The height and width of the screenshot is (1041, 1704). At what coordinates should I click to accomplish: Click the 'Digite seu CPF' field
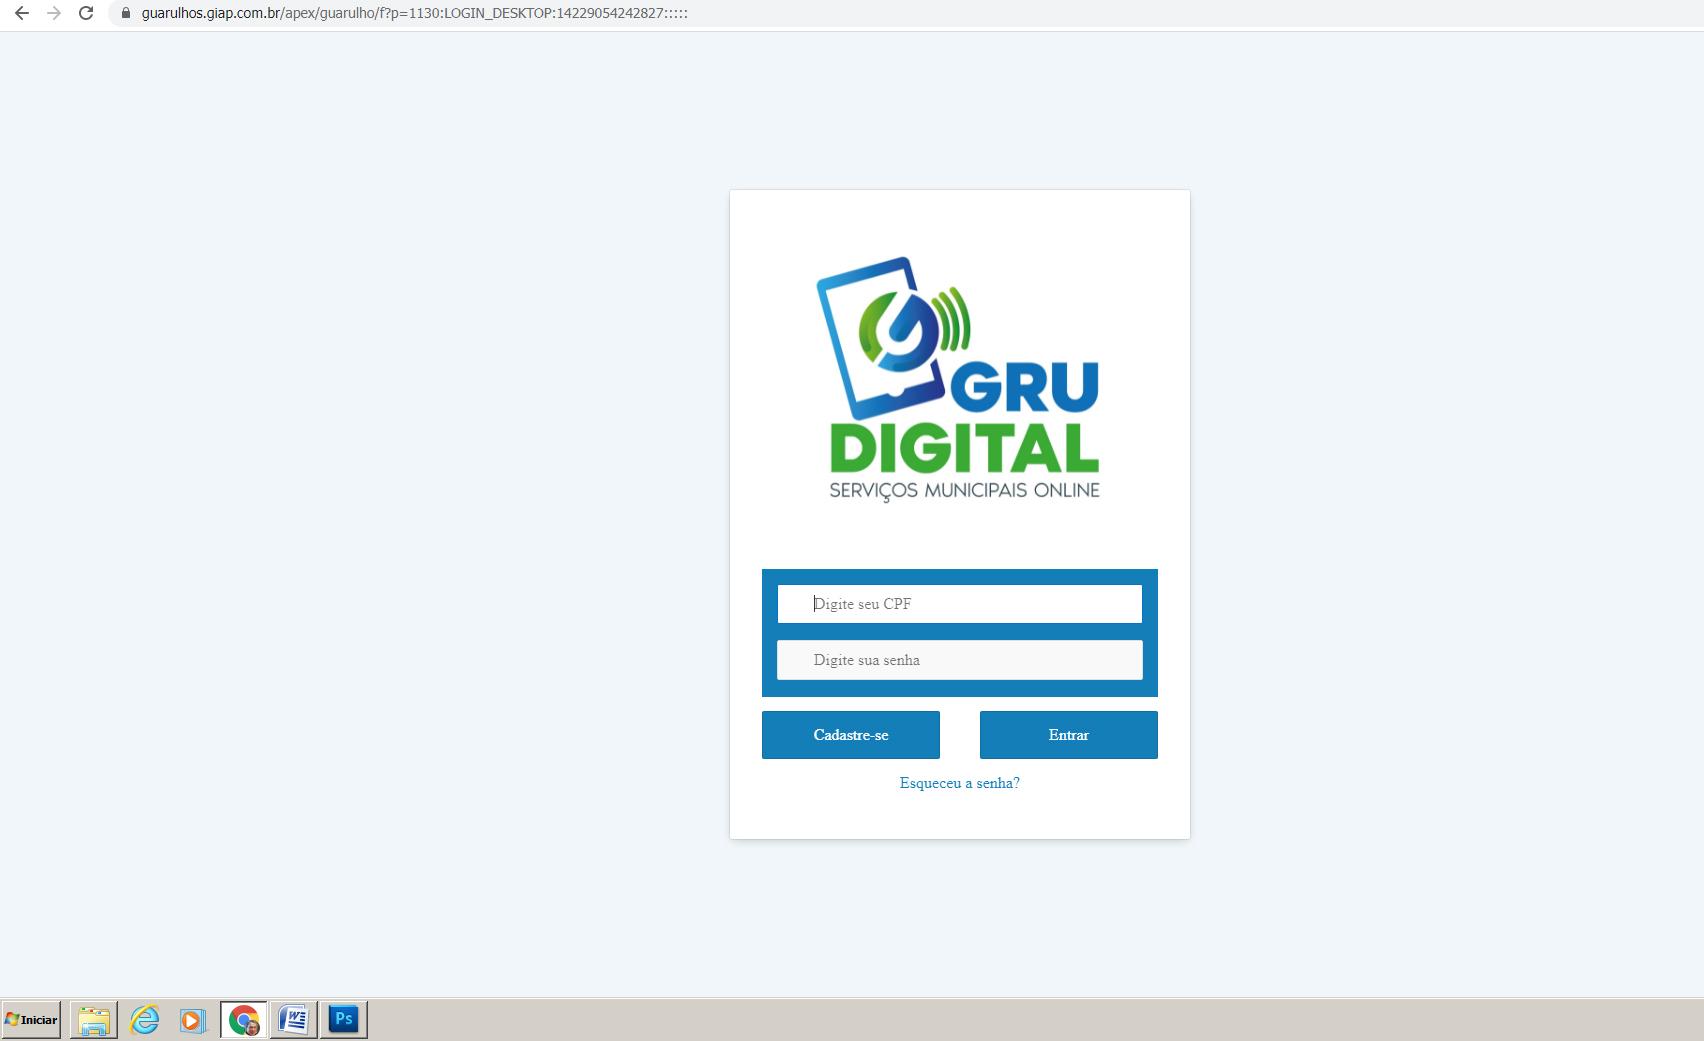[960, 604]
